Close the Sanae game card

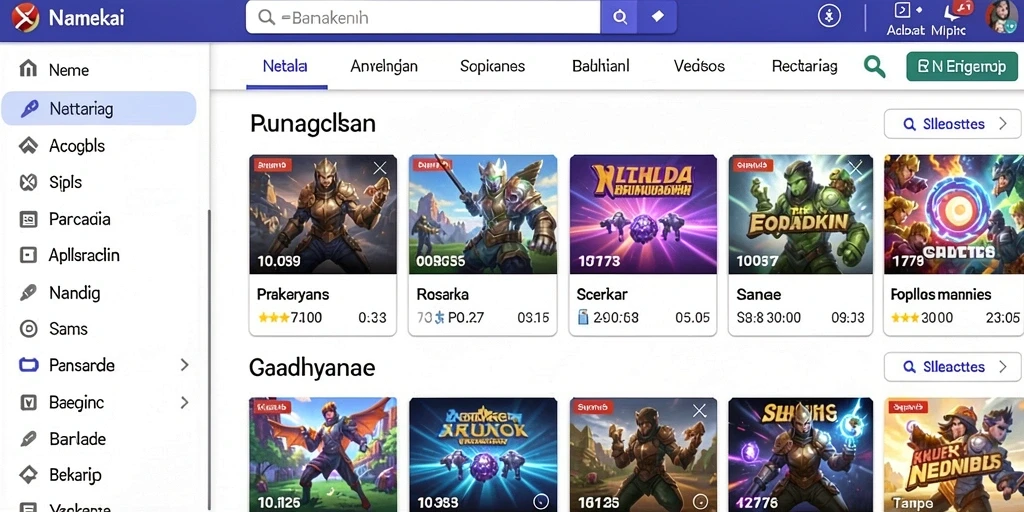click(x=856, y=168)
